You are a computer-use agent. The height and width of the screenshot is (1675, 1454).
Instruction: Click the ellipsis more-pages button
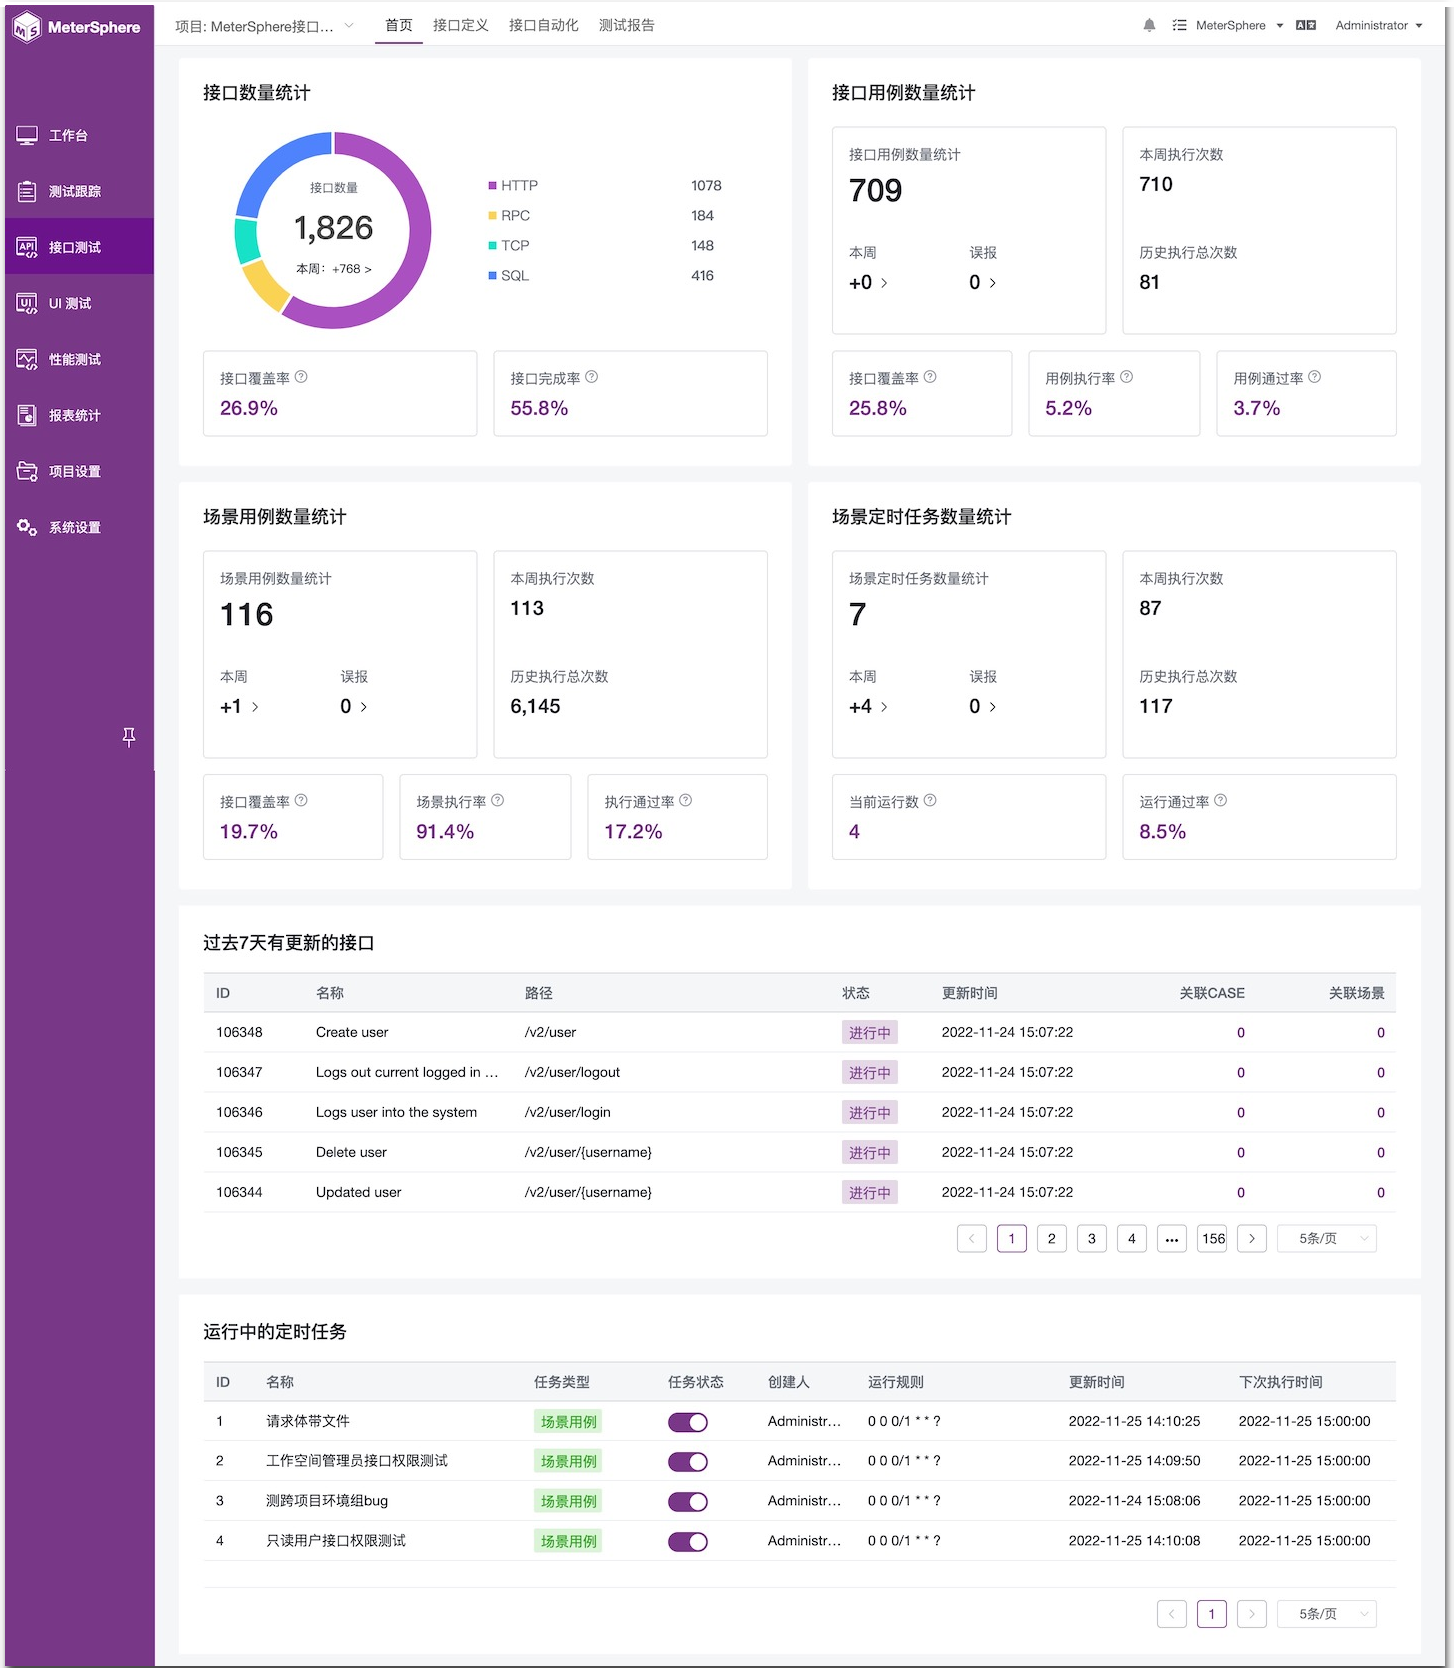(1172, 1238)
